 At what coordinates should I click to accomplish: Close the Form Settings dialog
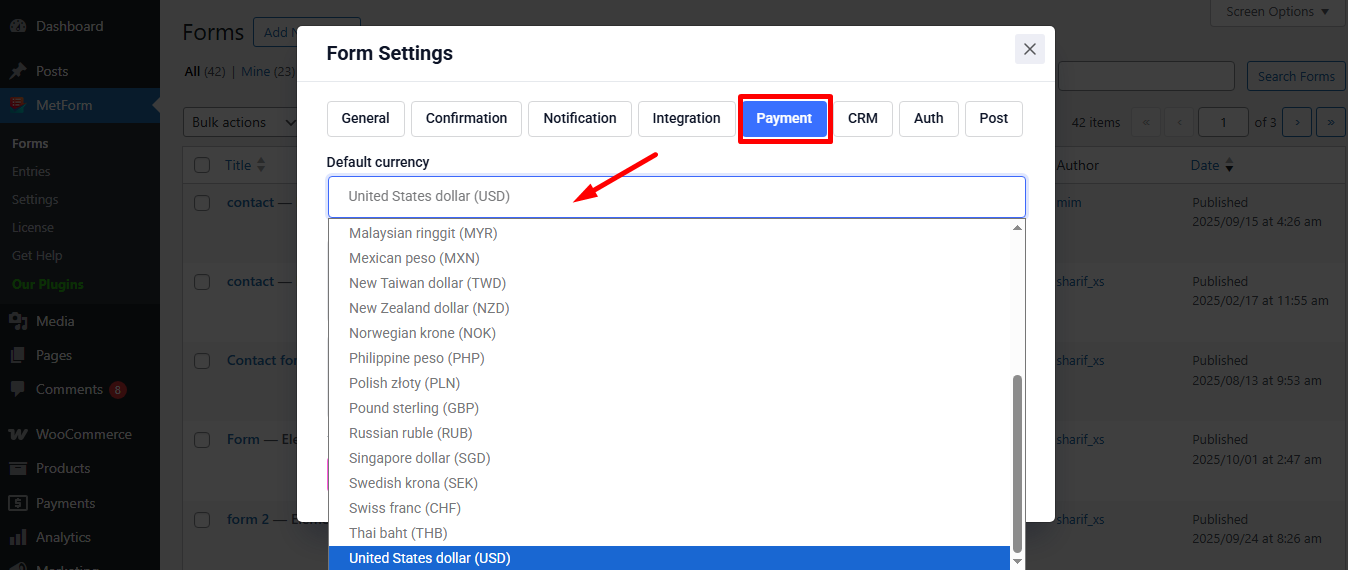point(1029,49)
